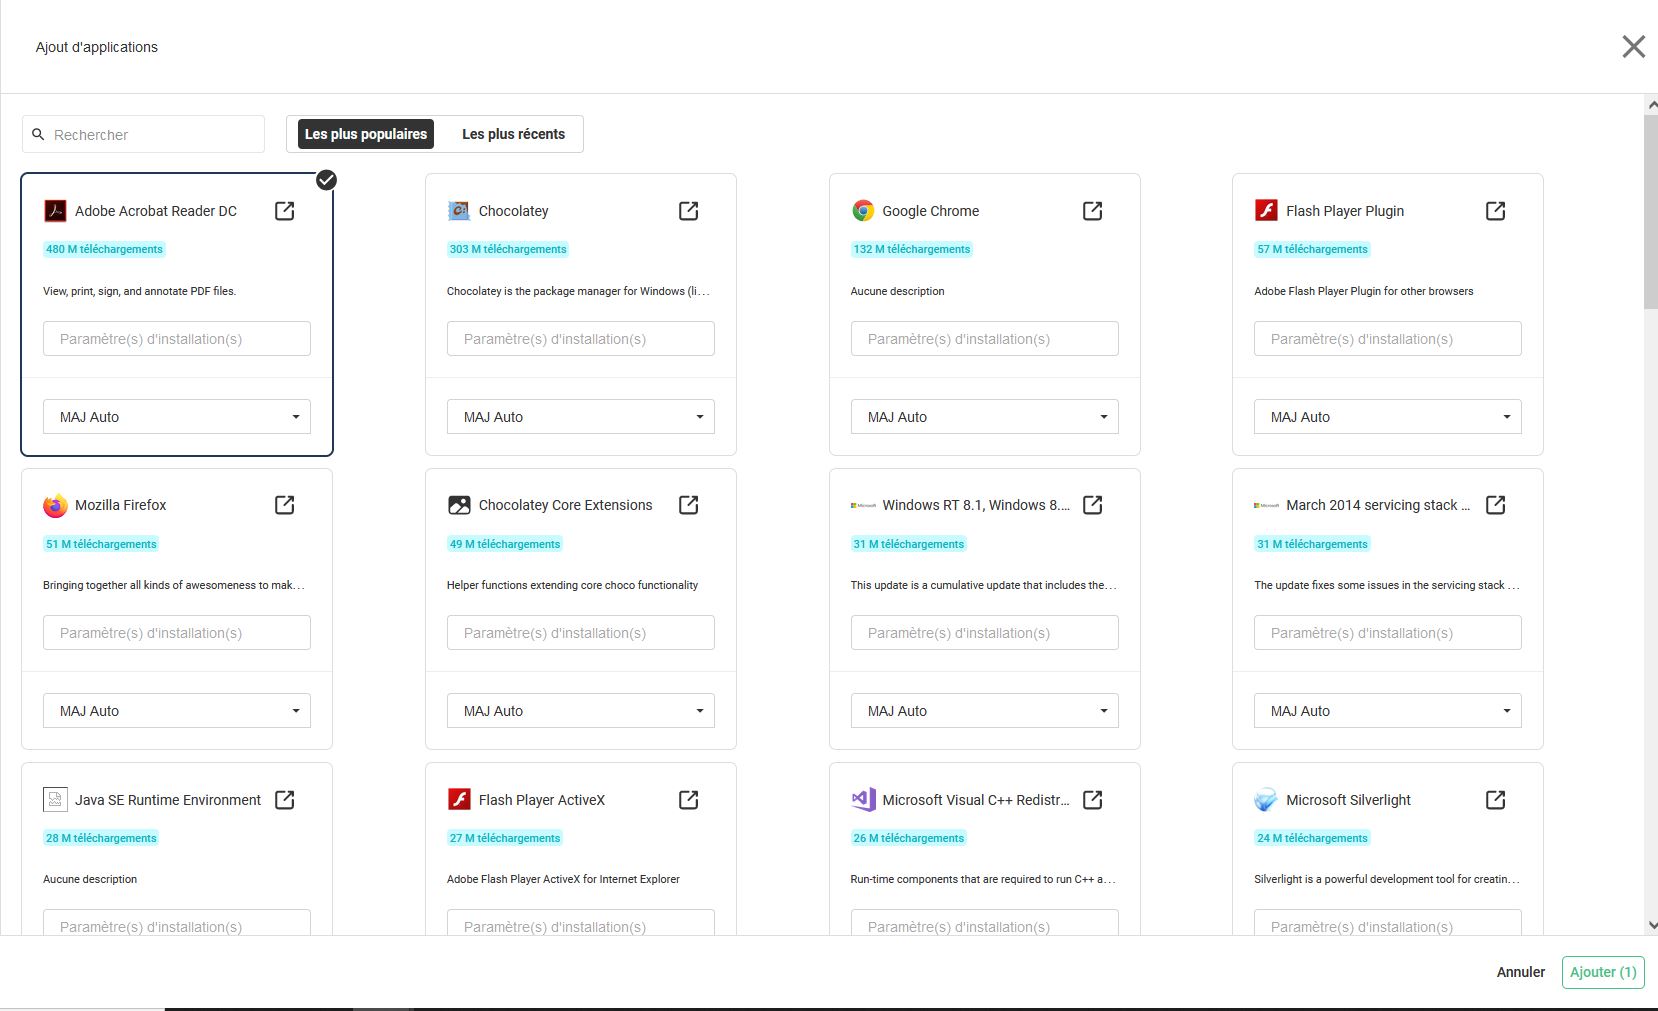Viewport: 1658px width, 1011px height.
Task: Select the Les plus populaires tab
Action: tap(365, 134)
